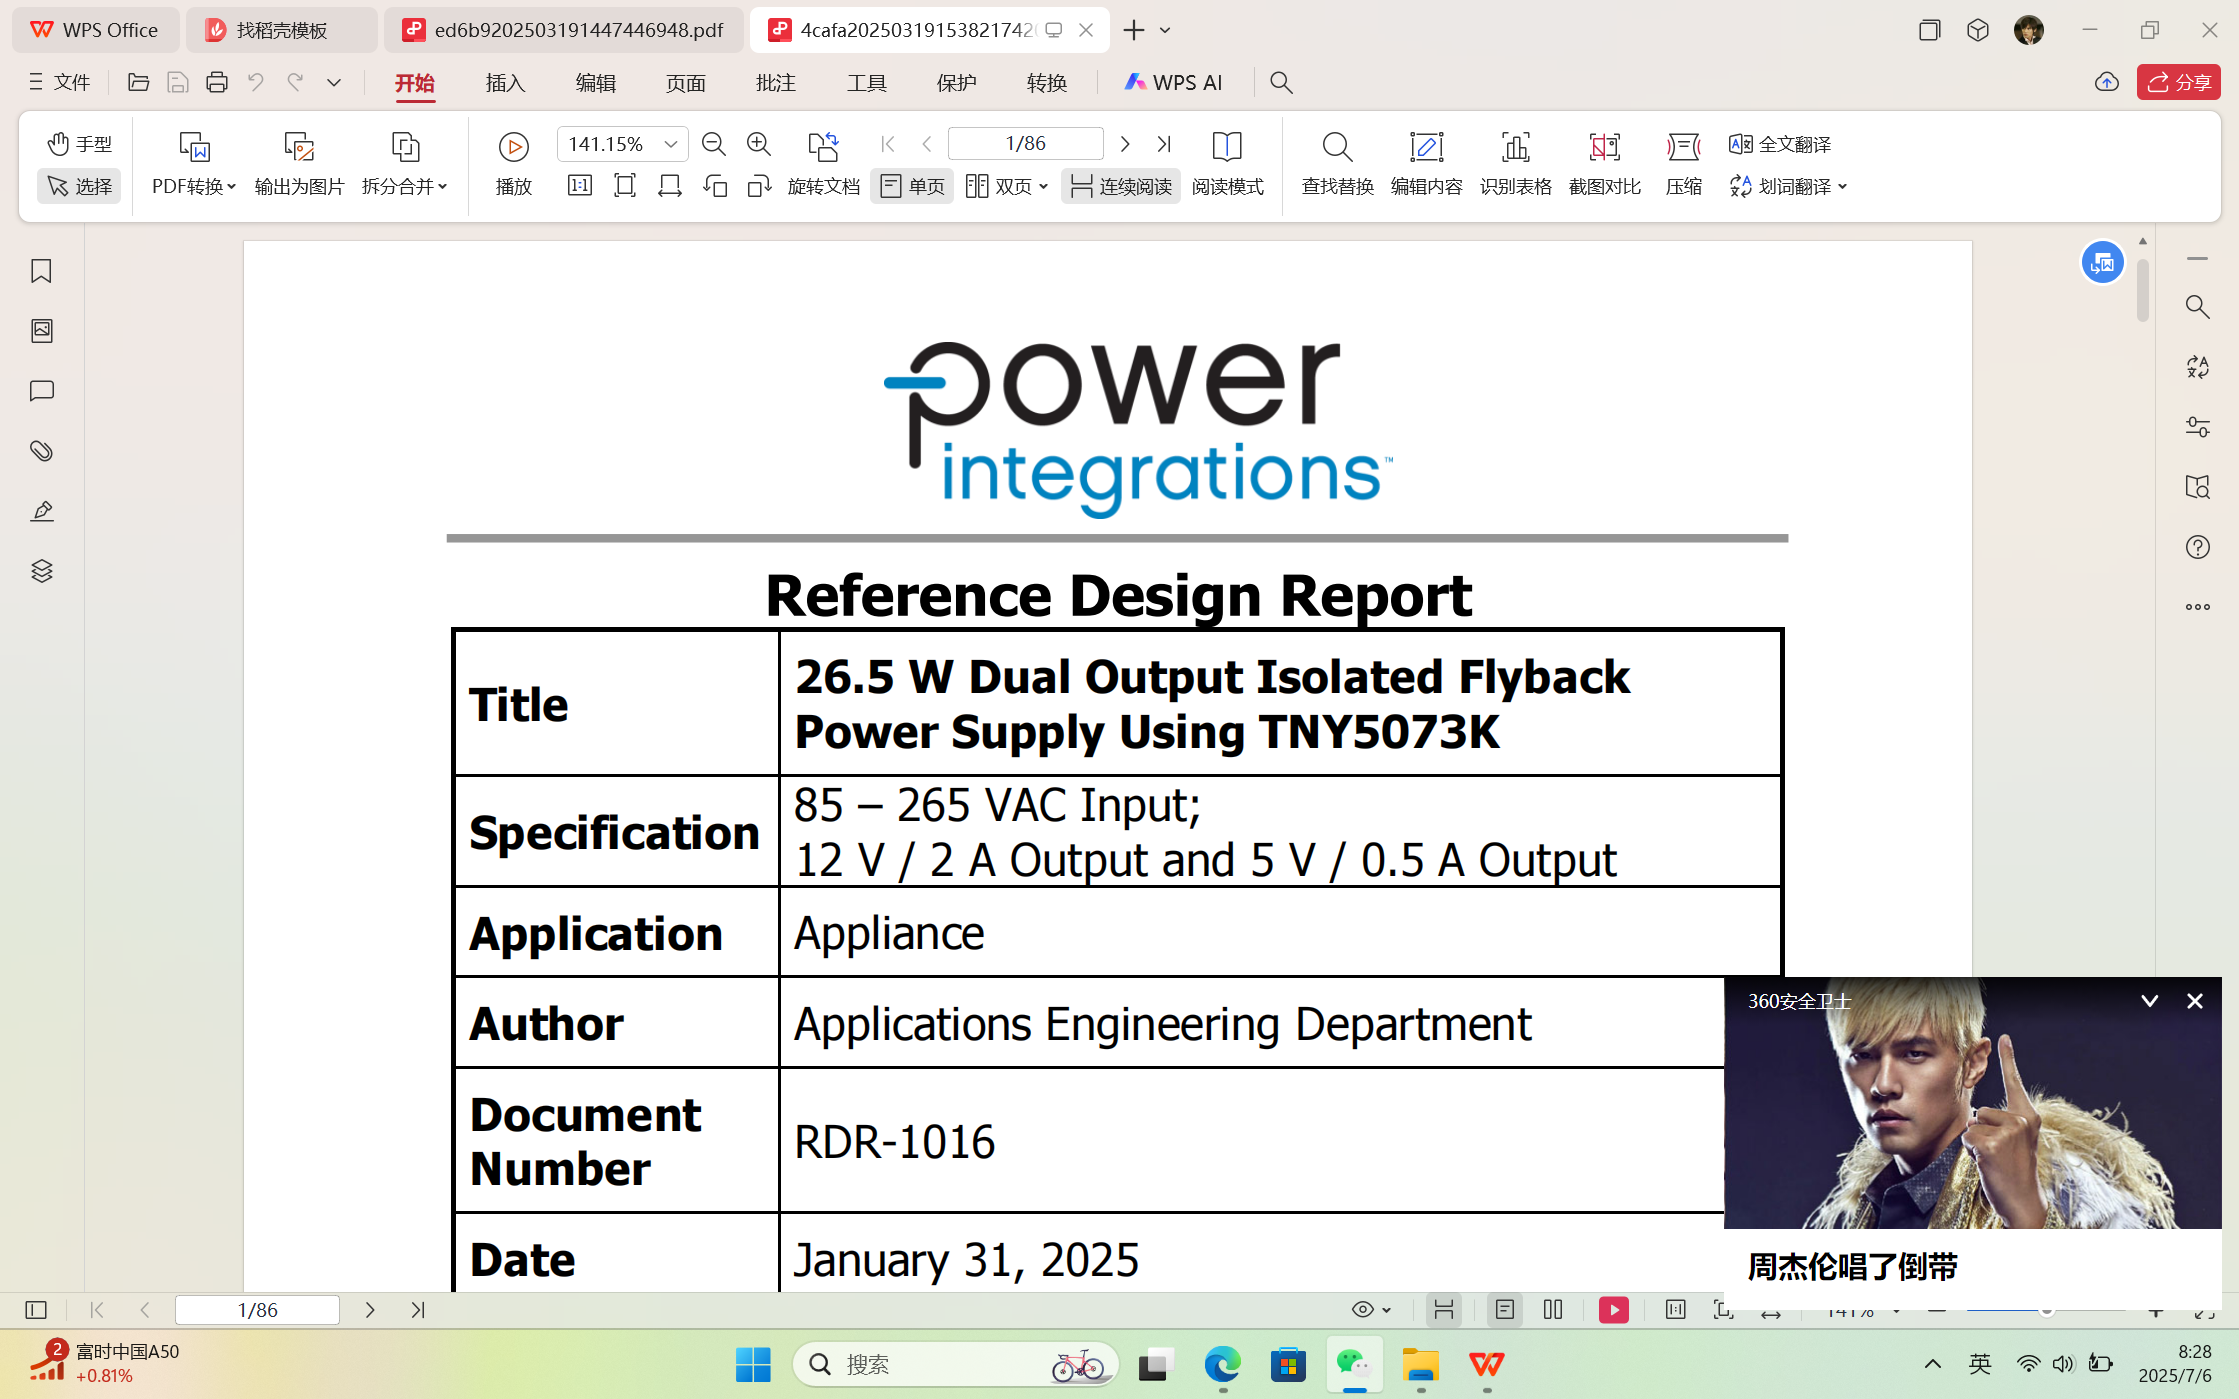
Task: Click 全文翻译 full text translation
Action: pos(1781,144)
